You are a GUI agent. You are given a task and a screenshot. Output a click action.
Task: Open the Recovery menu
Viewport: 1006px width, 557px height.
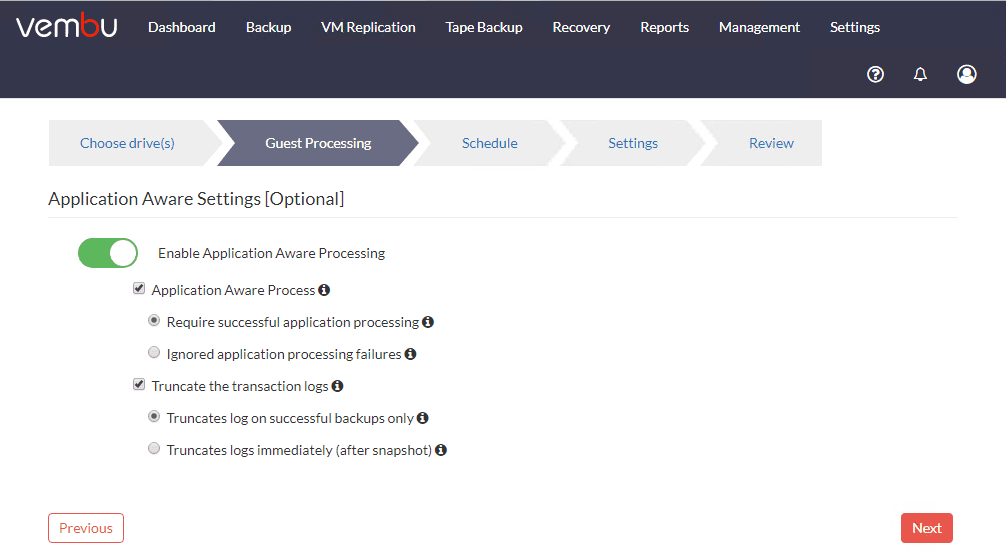click(581, 27)
